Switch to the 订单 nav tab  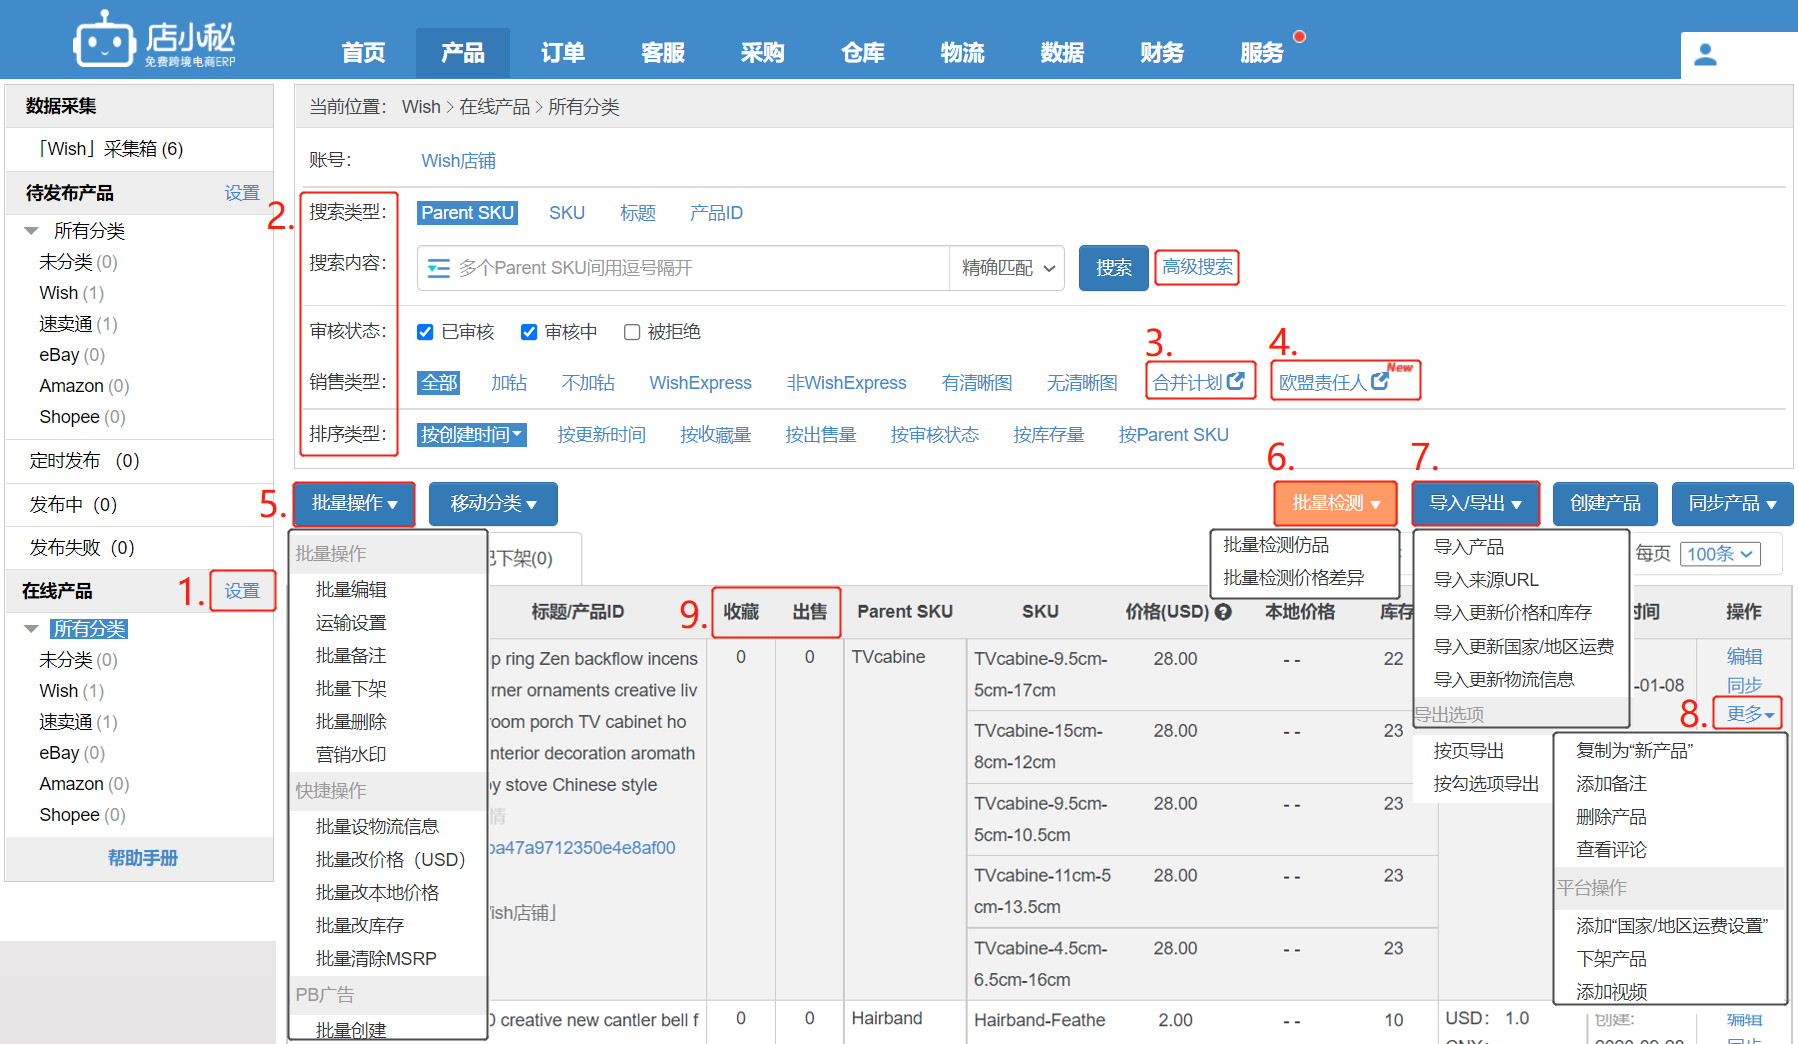click(563, 53)
